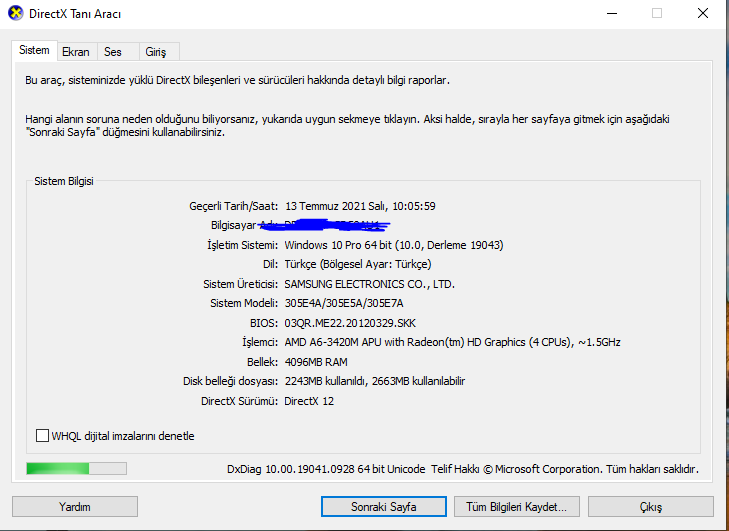This screenshot has height=531, width=729.
Task: Click the Sistem Bilgisi group heading
Action: click(64, 181)
